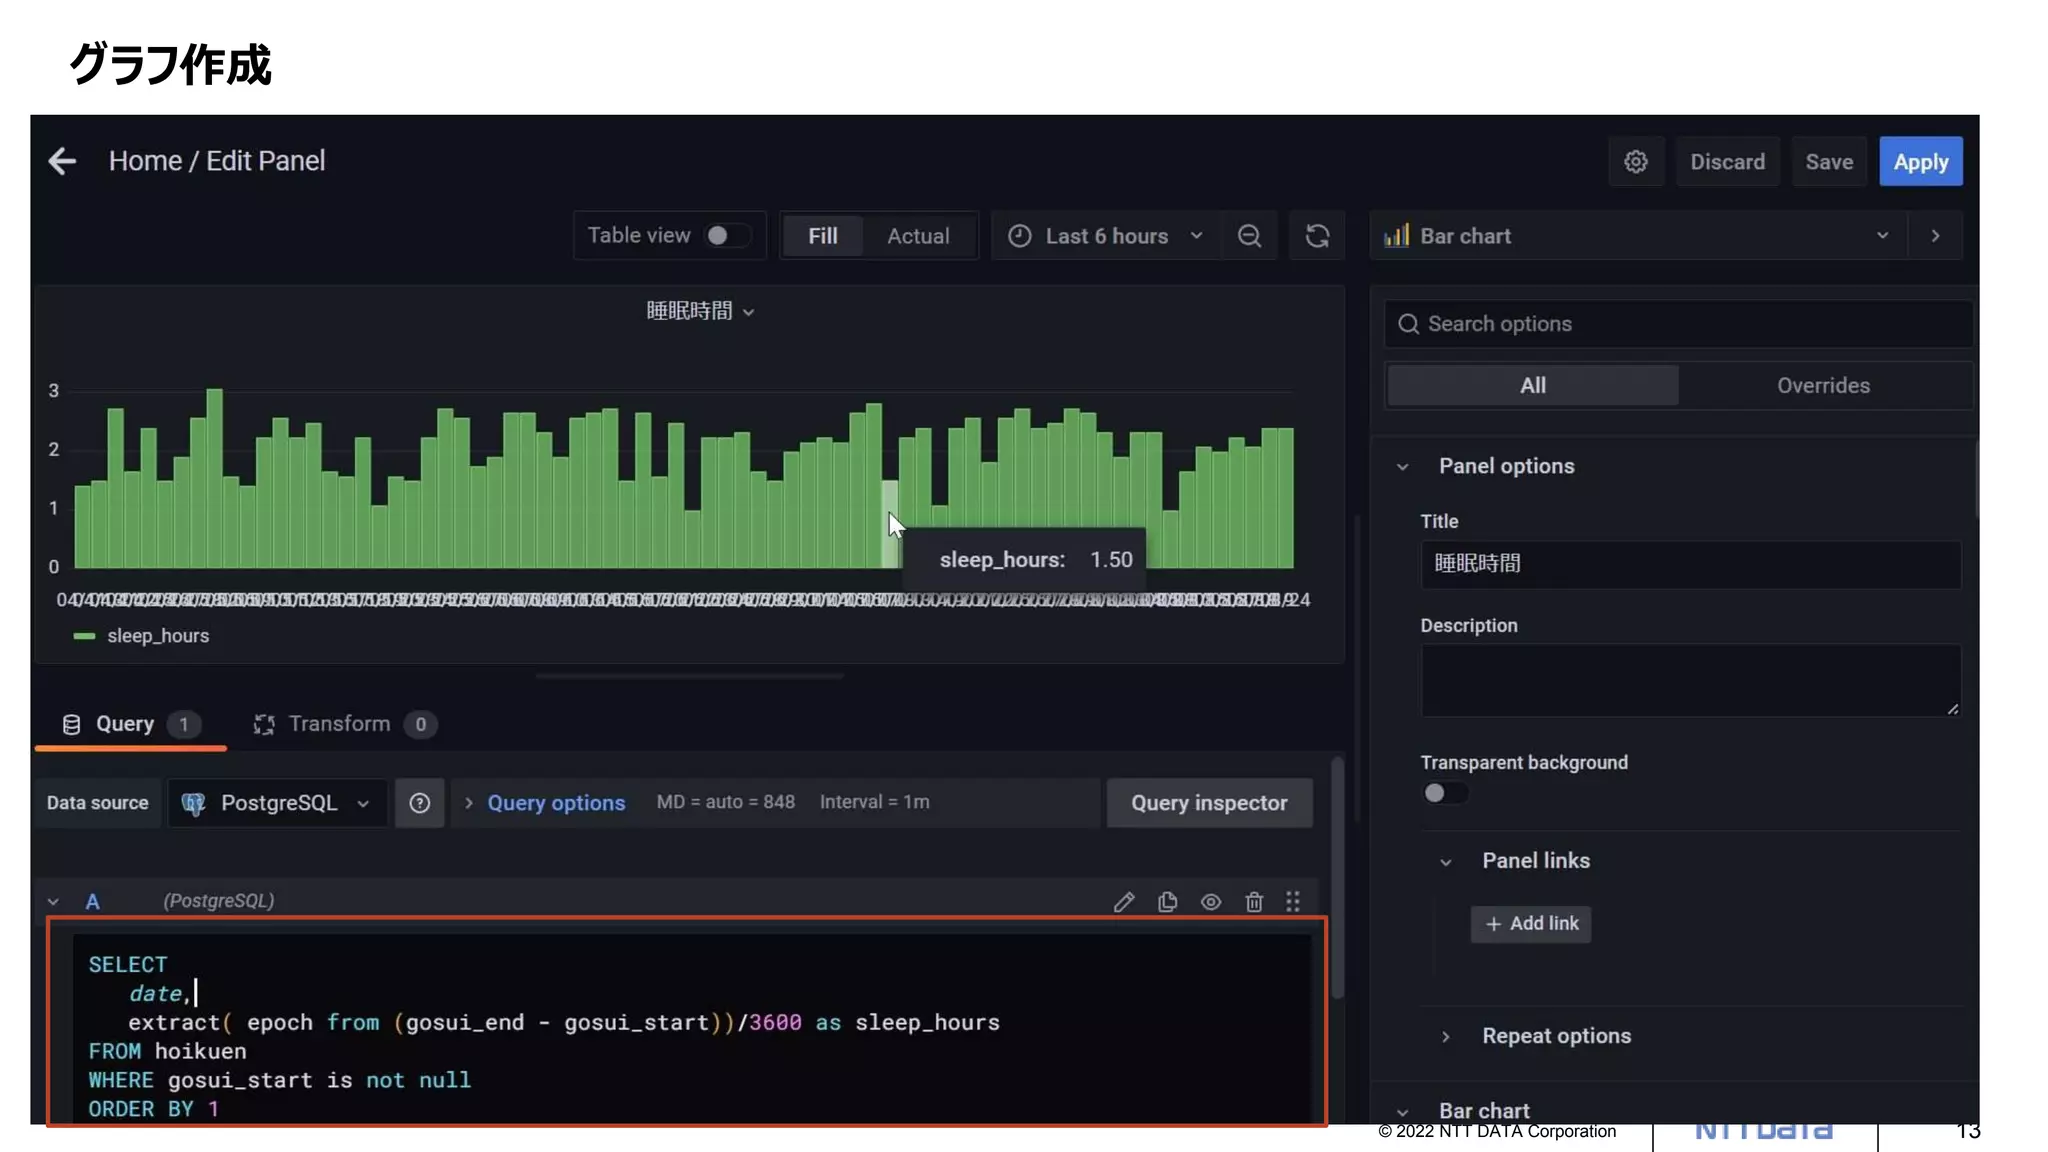Click the sleep_hours legend color swatch
The image size is (2048, 1152).
click(84, 636)
